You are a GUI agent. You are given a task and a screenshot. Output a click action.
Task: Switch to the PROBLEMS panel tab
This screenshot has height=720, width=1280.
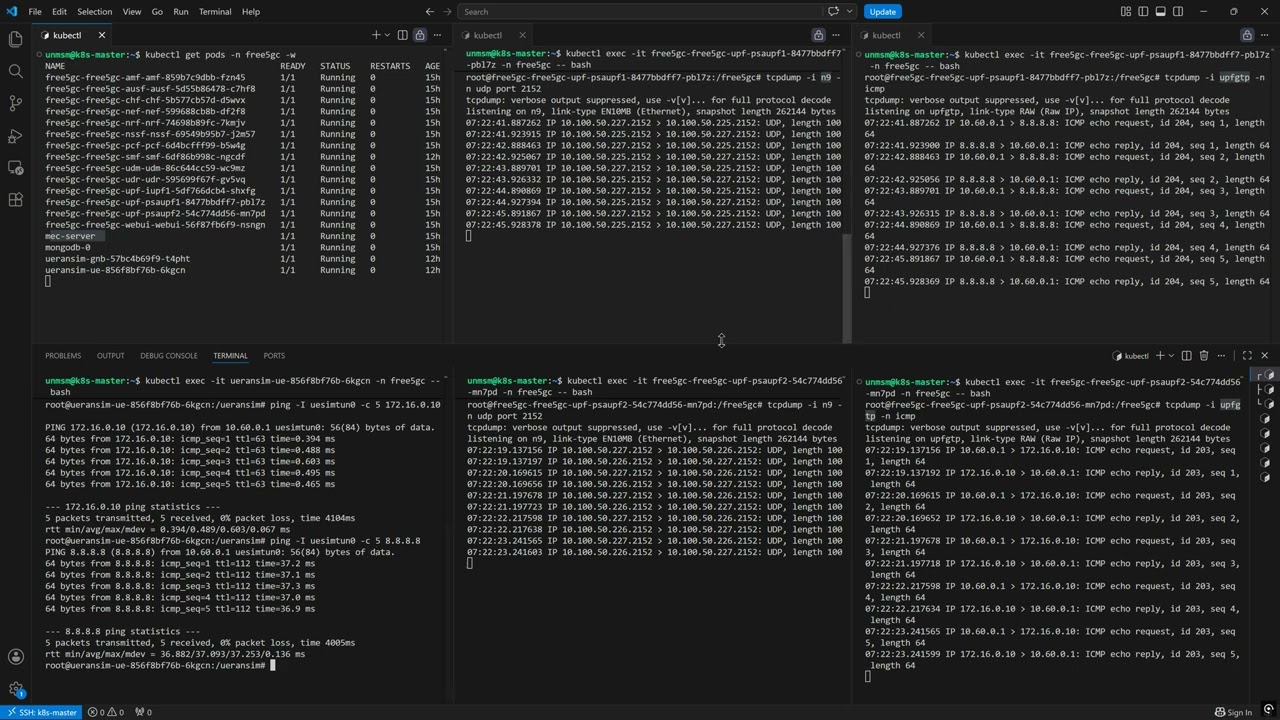[63, 355]
